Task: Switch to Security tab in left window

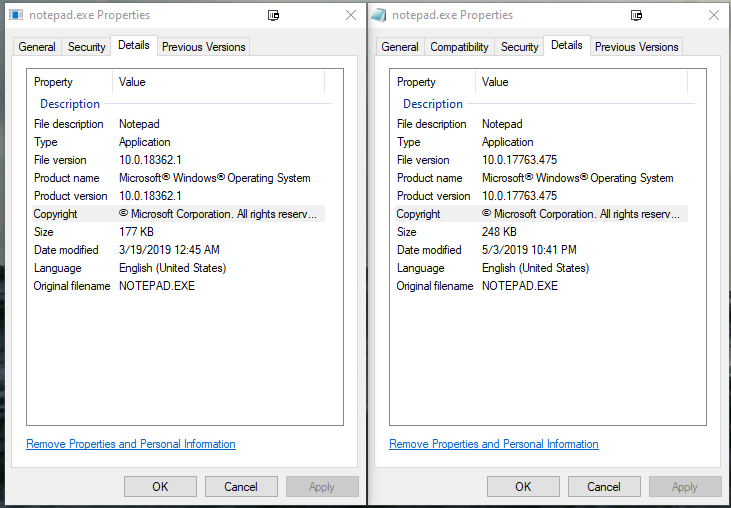Action: [86, 47]
